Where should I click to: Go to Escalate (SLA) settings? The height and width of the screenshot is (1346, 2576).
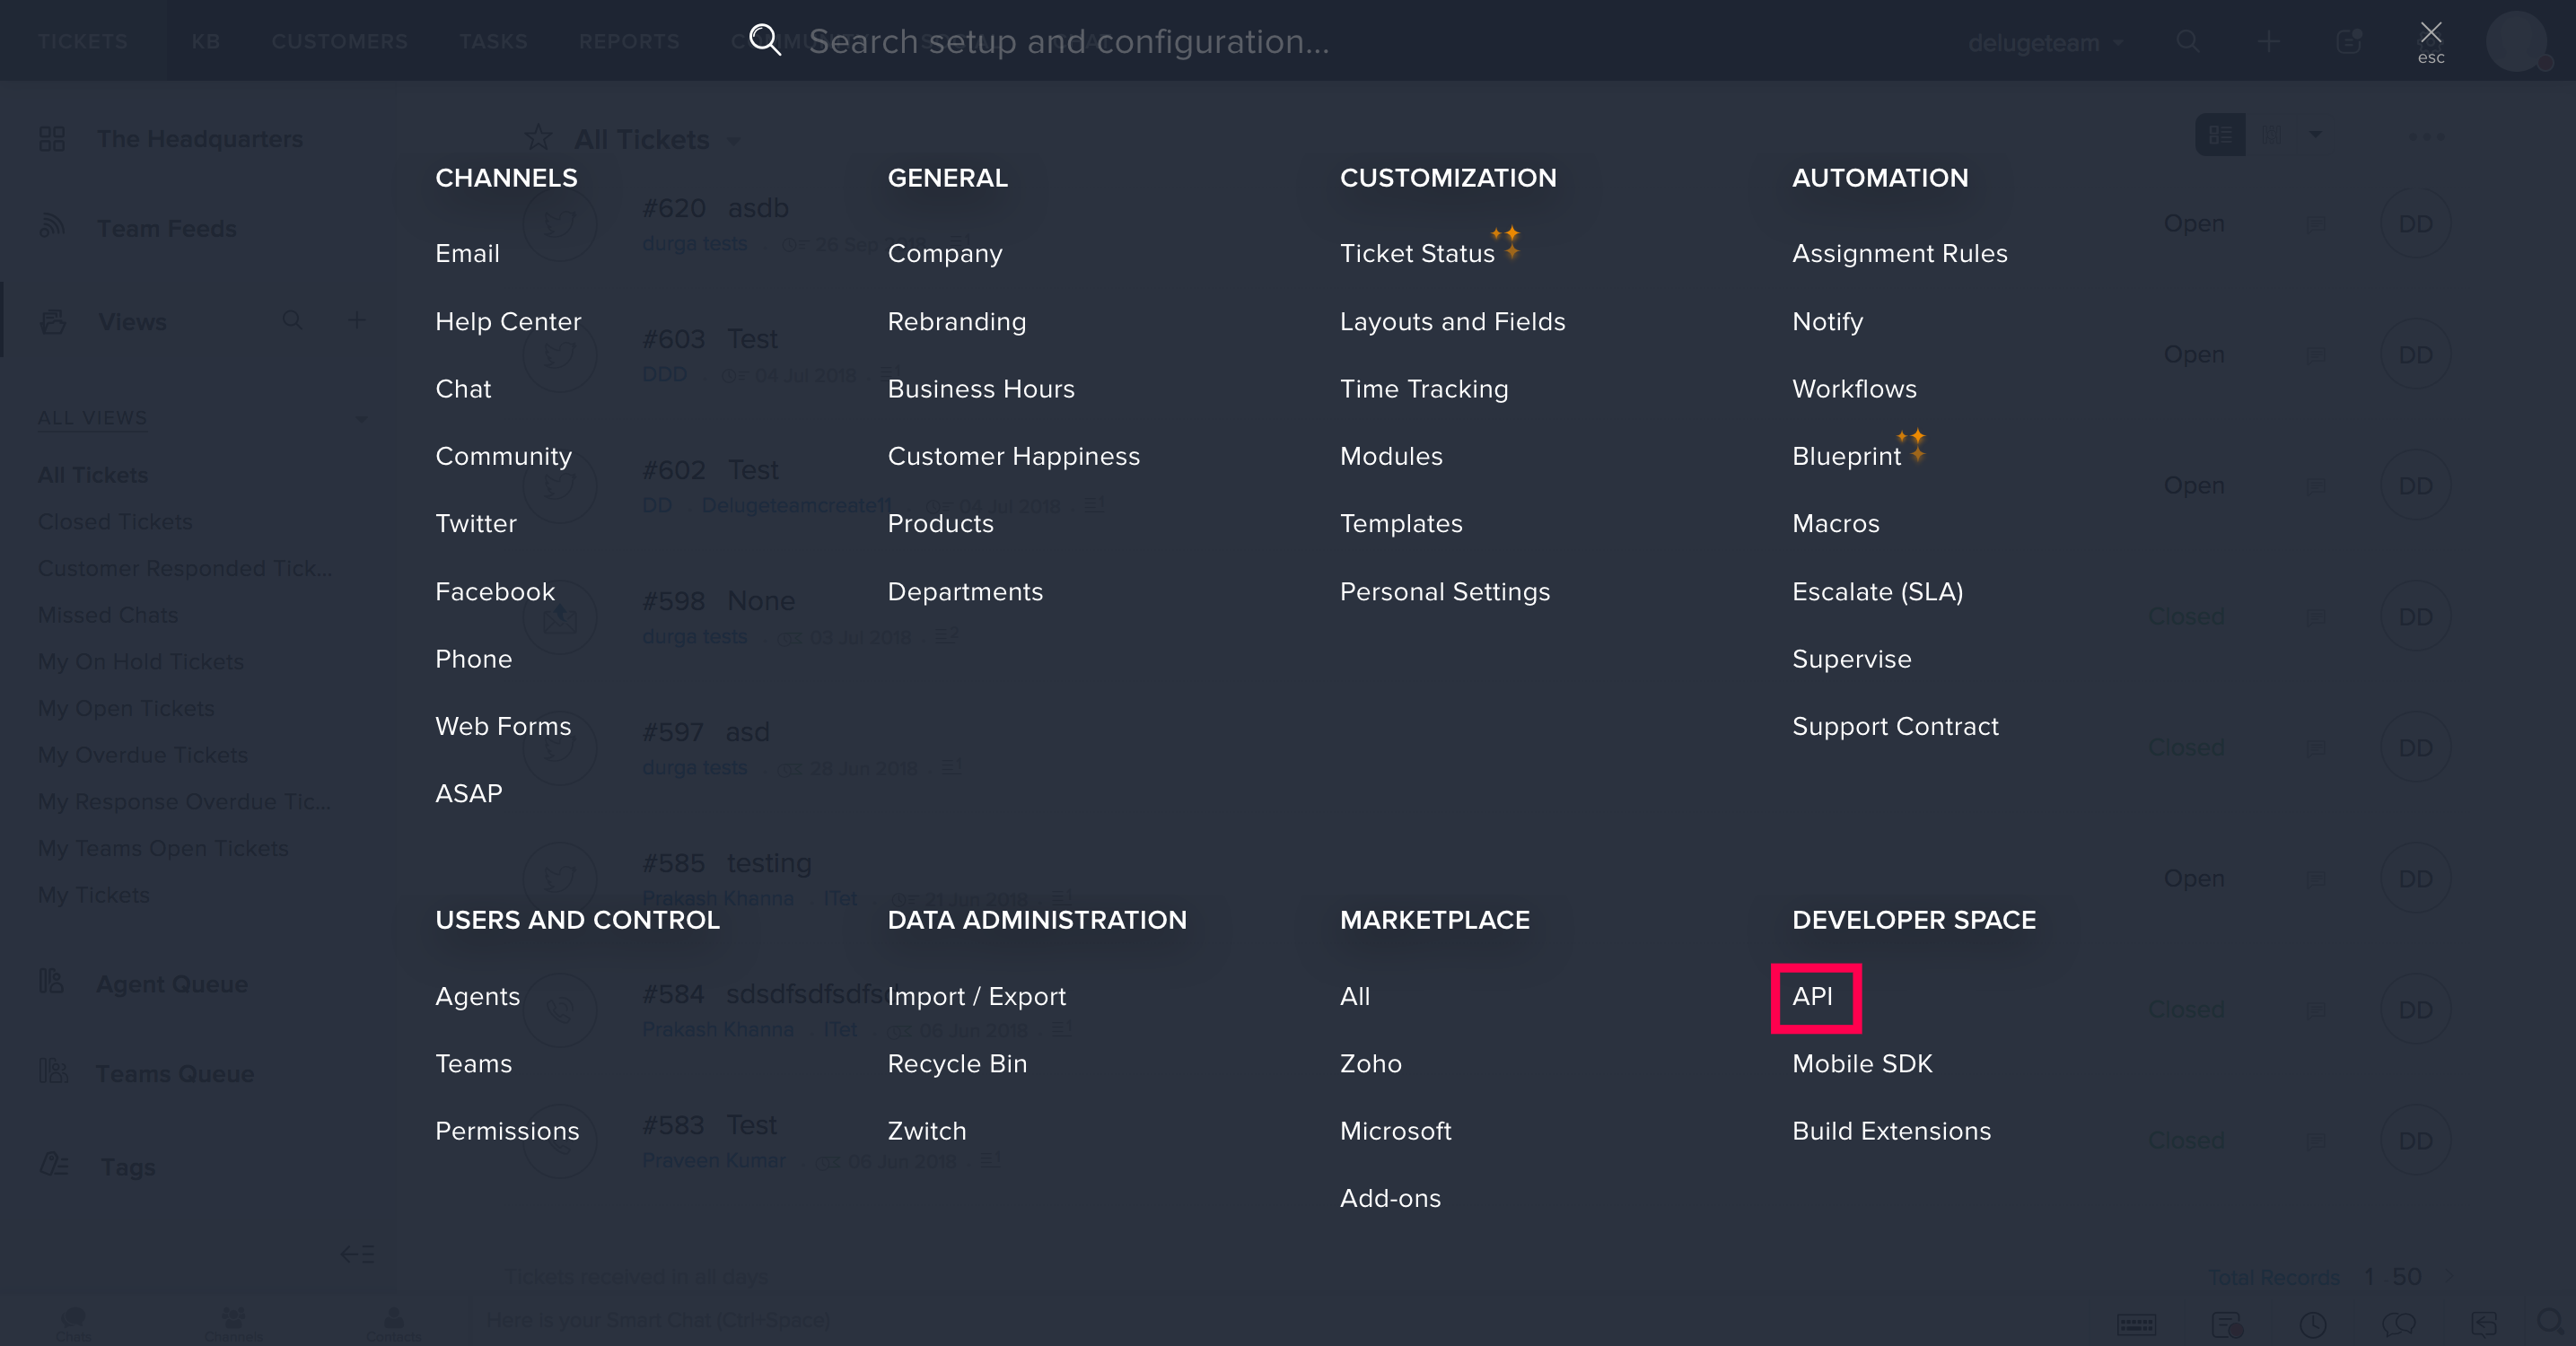[1877, 591]
